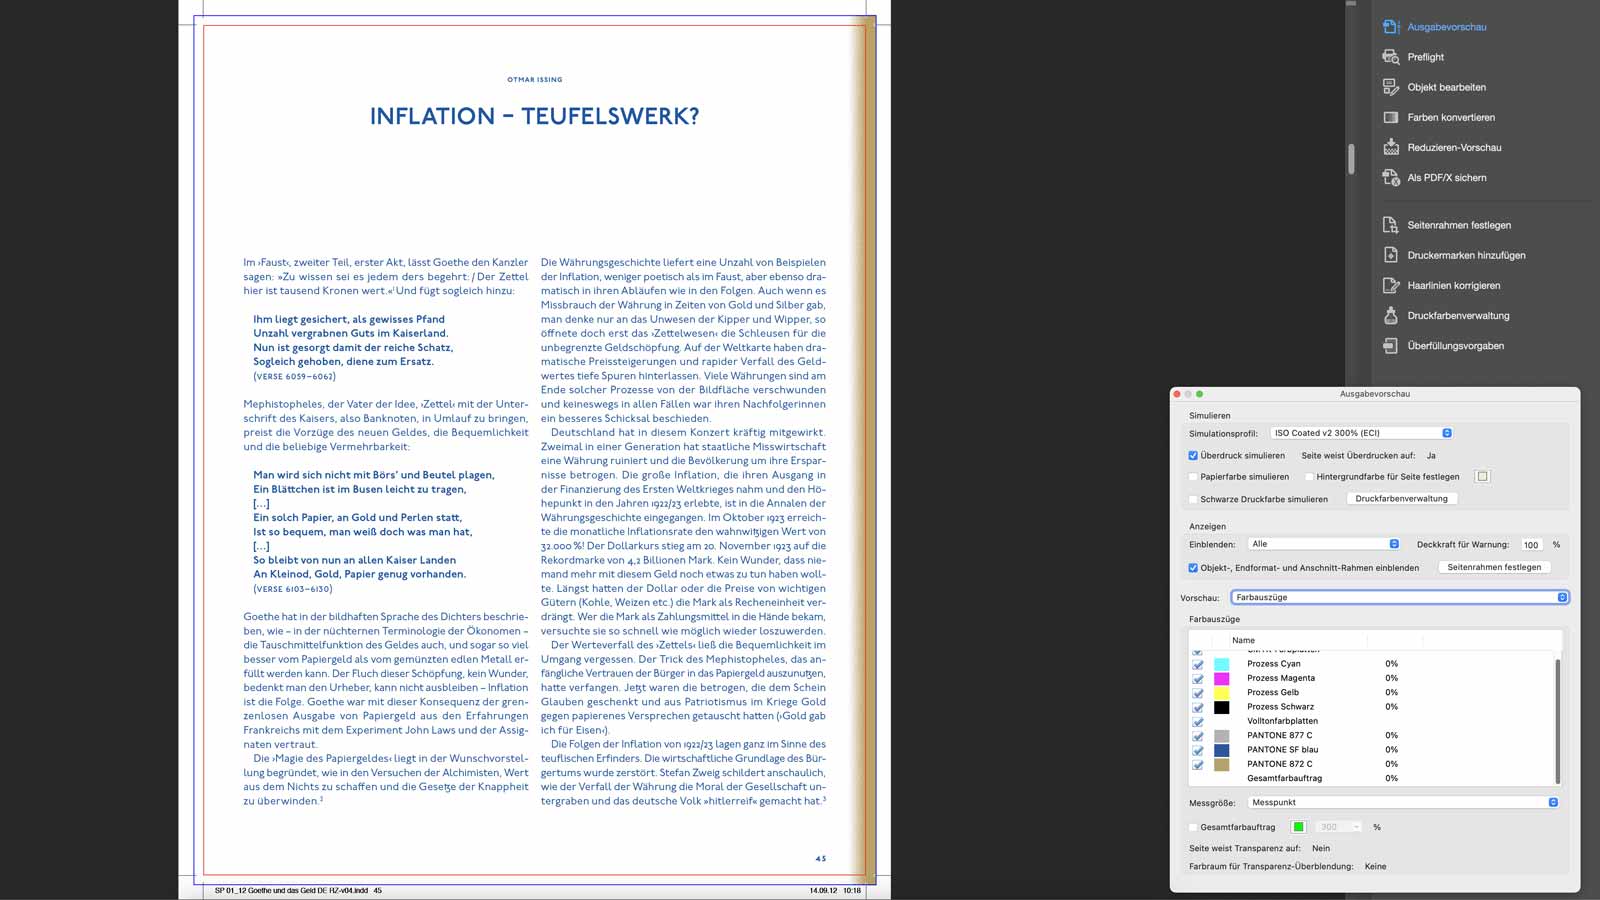Screen dimensions: 1600x900
Task: Open the Reduzieren-Vorschau icon
Action: coord(1390,147)
